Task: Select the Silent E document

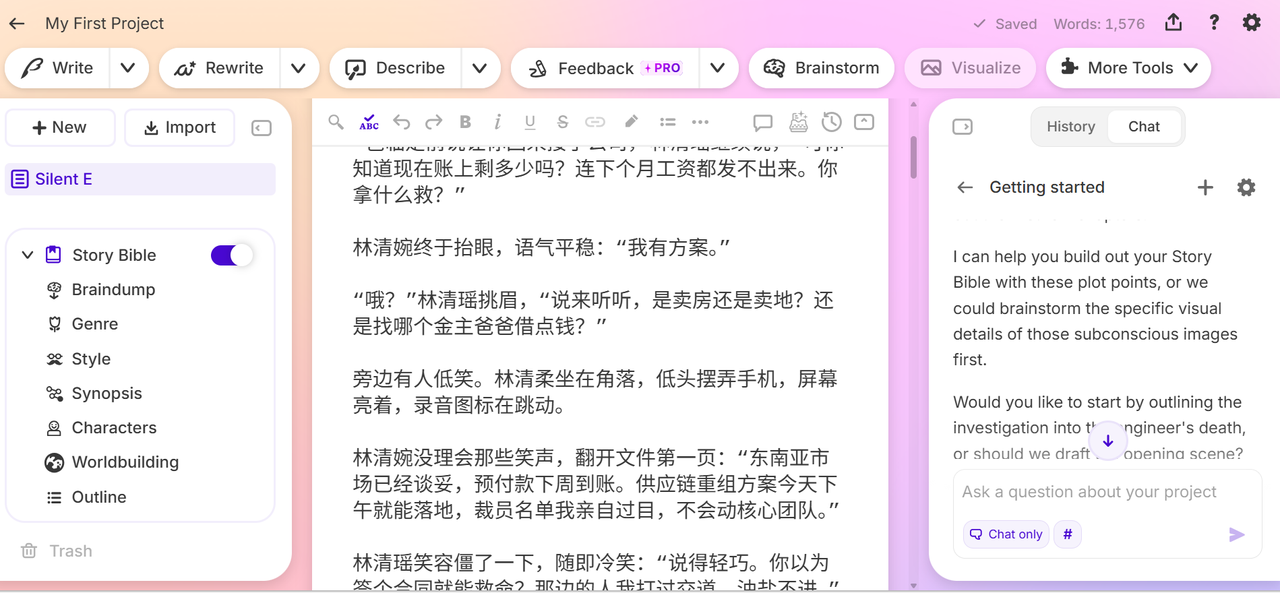Action: (140, 180)
